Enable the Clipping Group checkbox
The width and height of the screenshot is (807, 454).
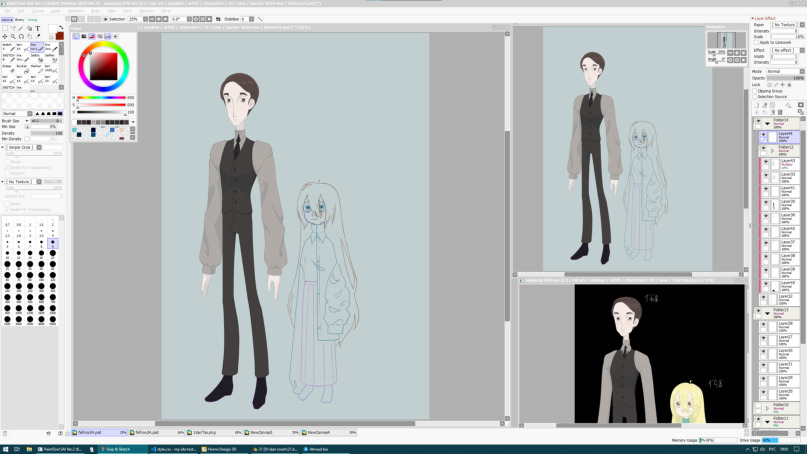[755, 91]
